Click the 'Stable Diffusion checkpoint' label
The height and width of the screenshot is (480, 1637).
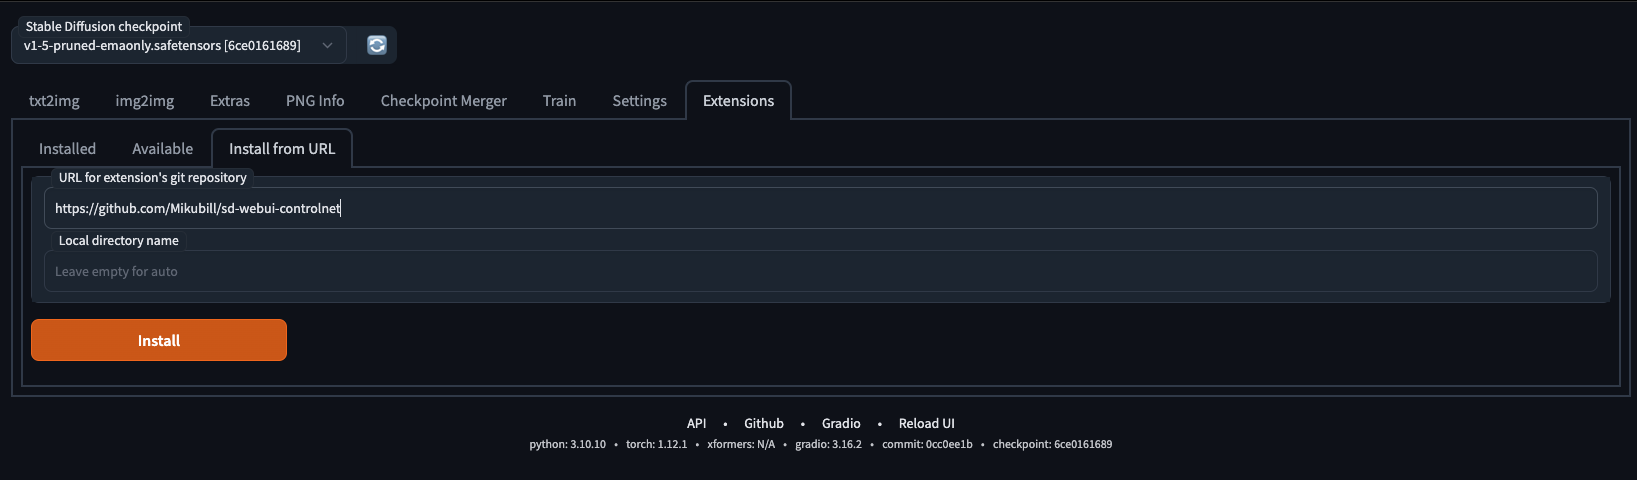click(x=104, y=27)
